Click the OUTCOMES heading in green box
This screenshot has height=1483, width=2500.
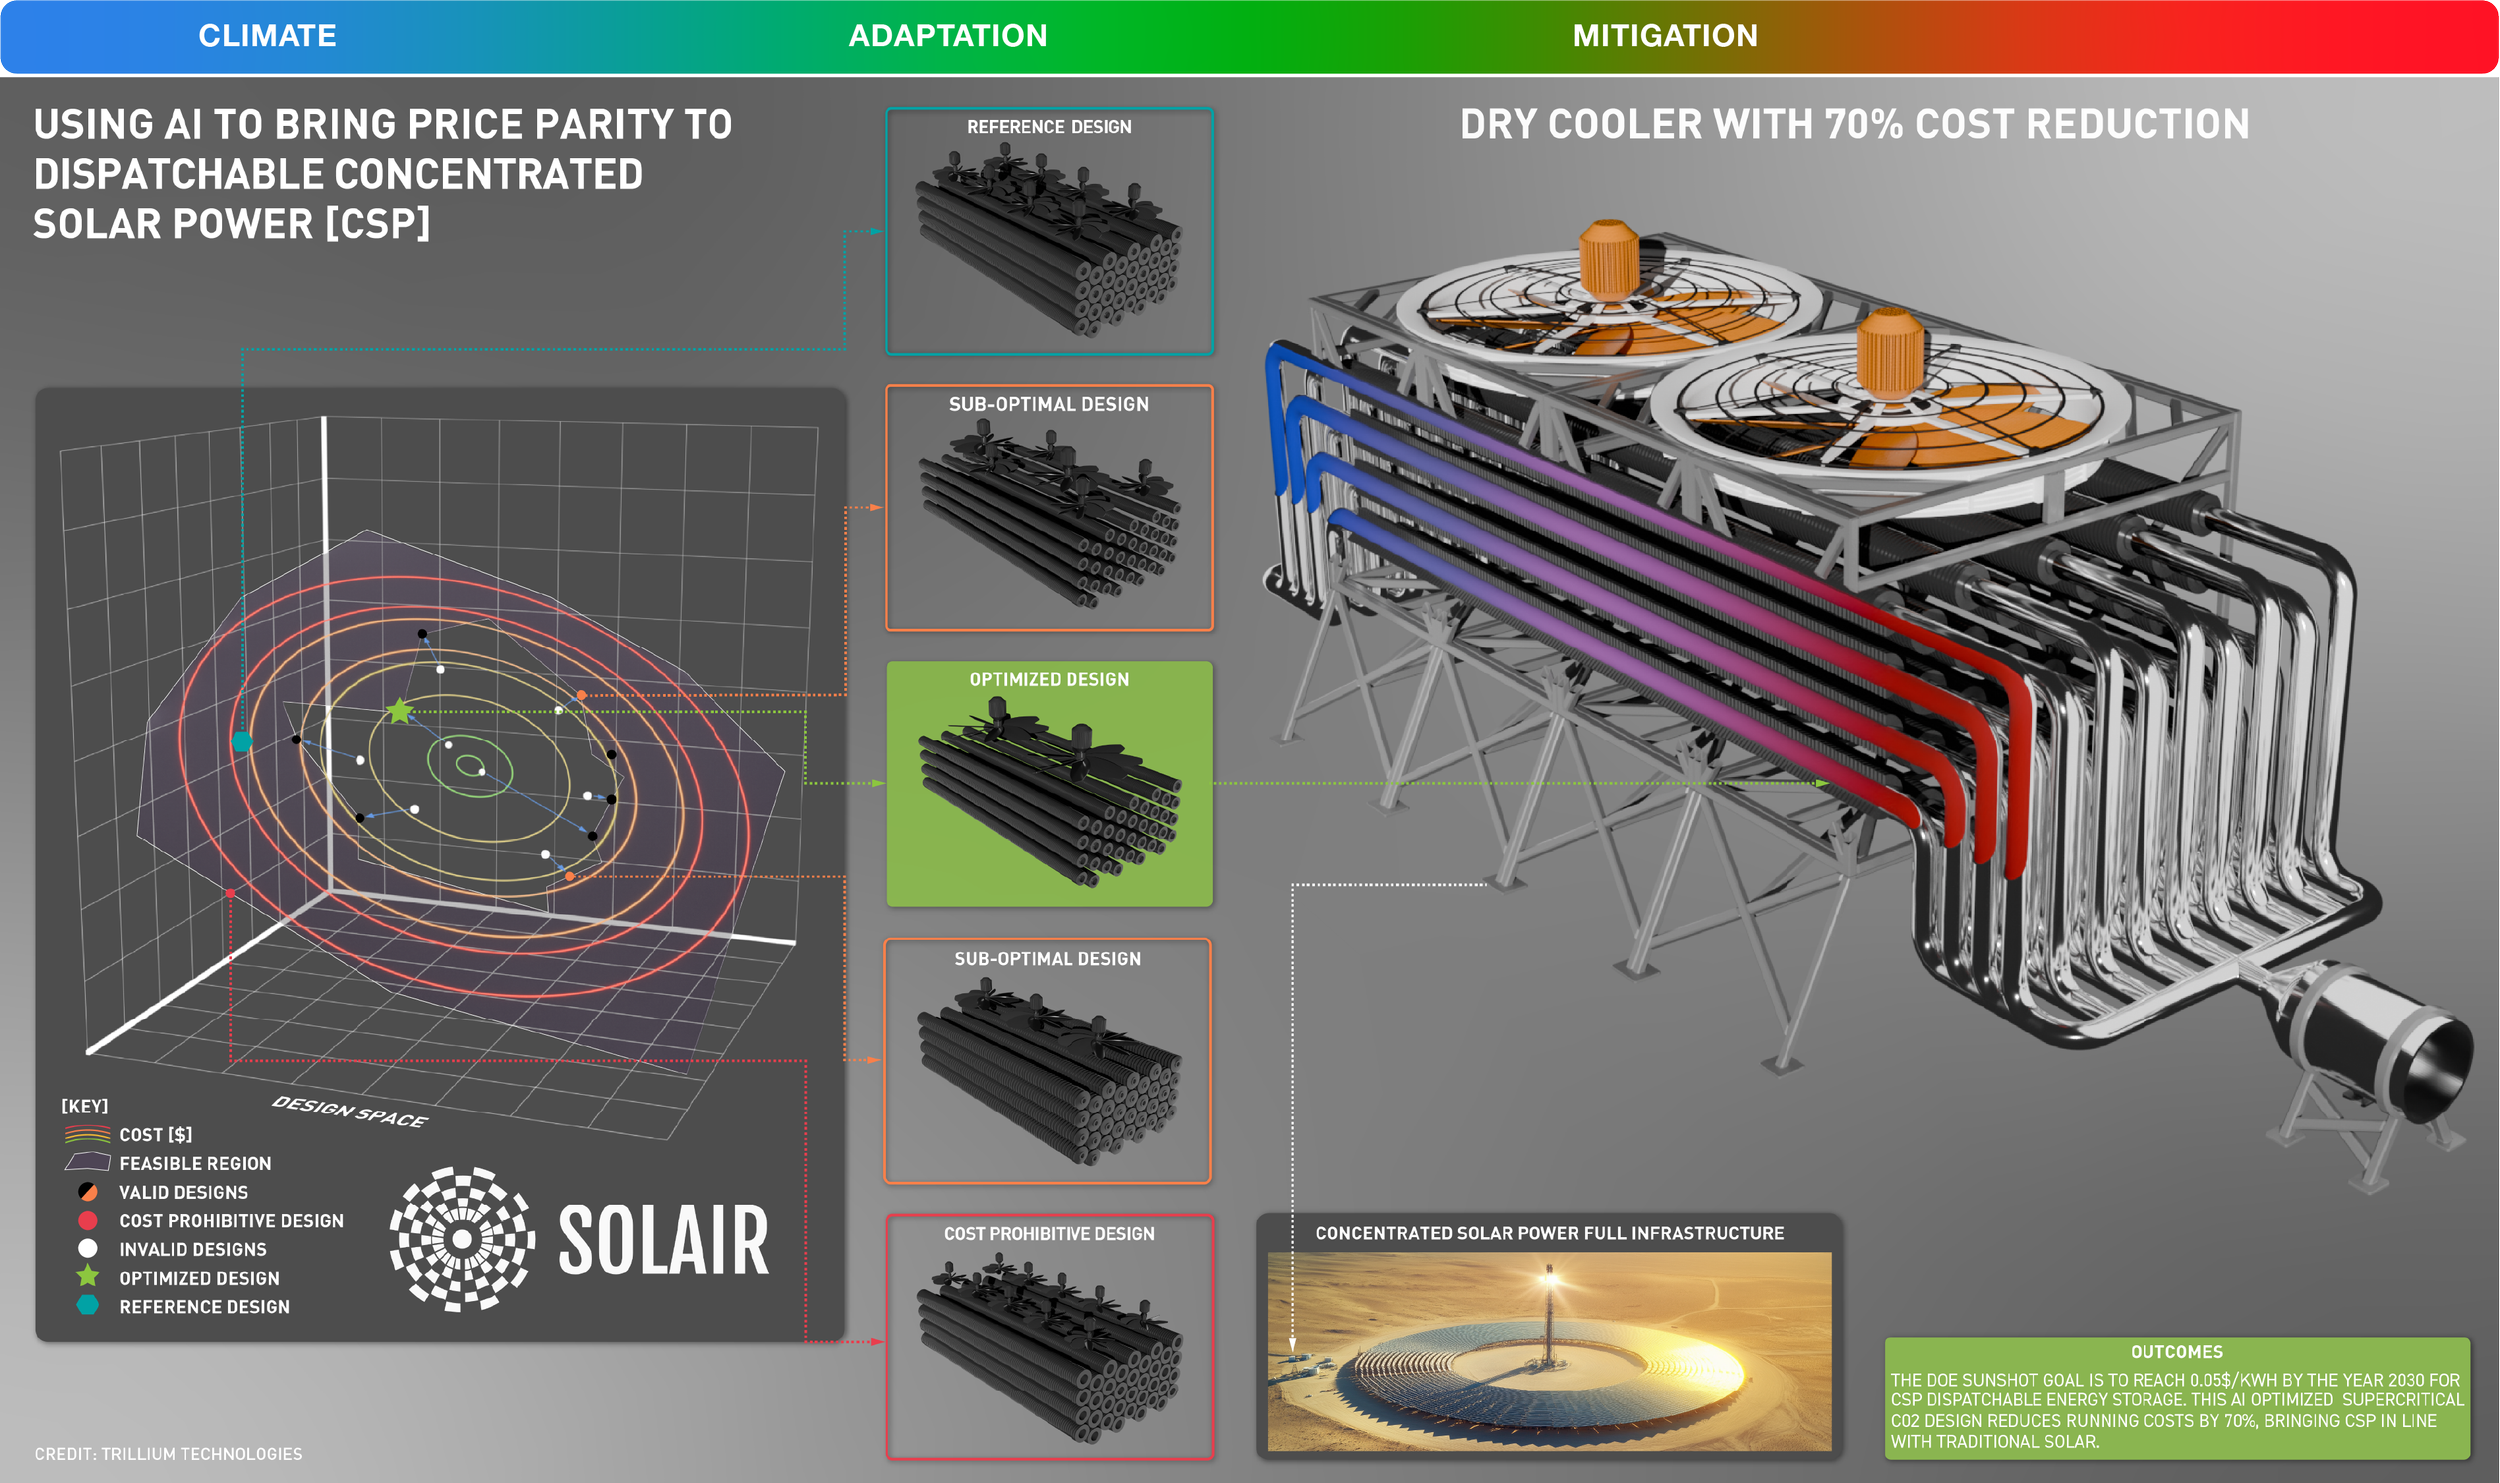pyautogui.click(x=2176, y=1352)
